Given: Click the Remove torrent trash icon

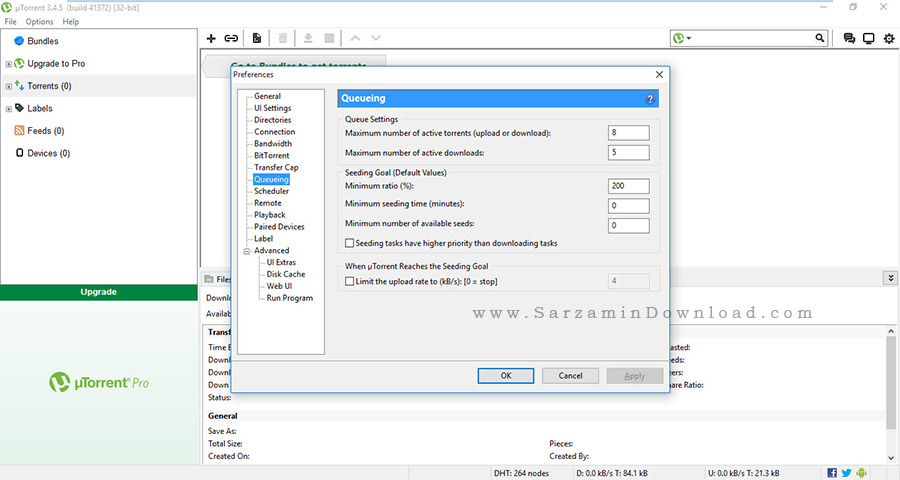Looking at the screenshot, I should [x=283, y=38].
